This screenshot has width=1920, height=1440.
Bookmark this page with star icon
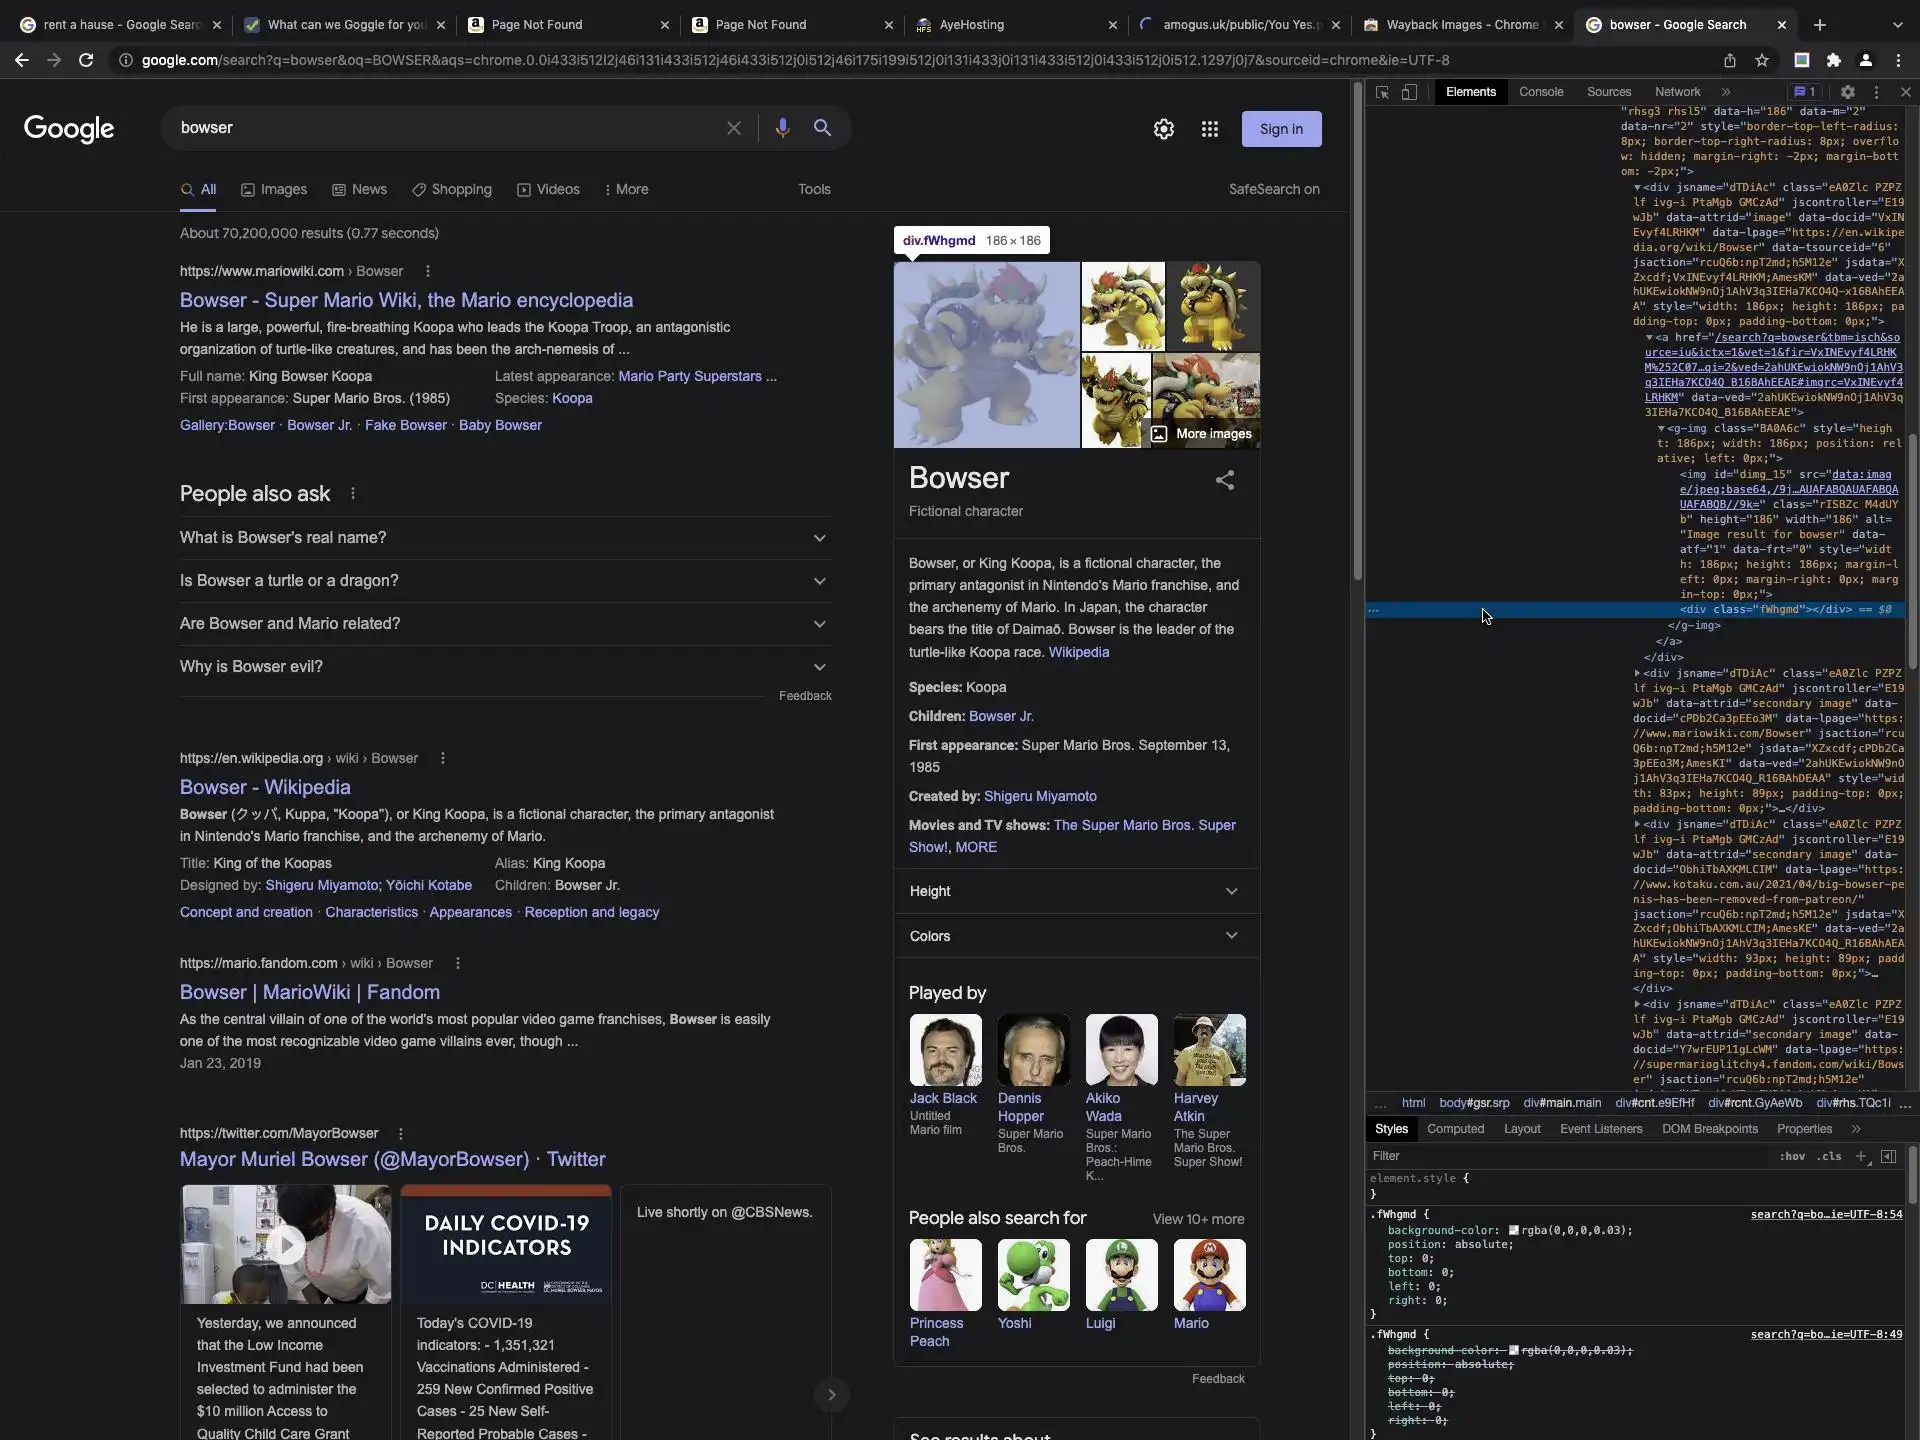point(1761,60)
